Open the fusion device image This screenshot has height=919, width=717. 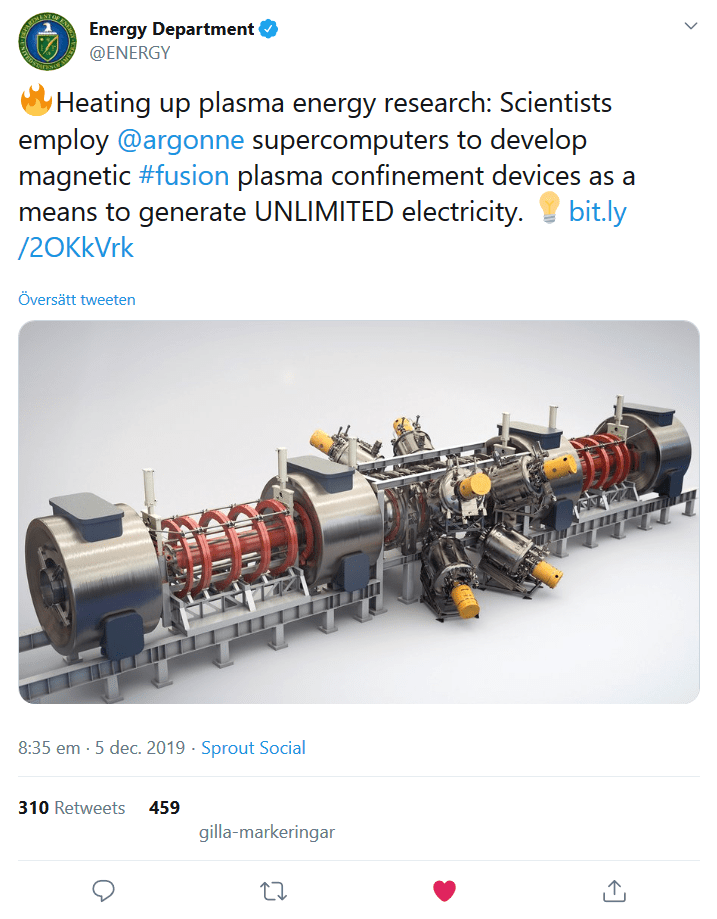pos(358,511)
